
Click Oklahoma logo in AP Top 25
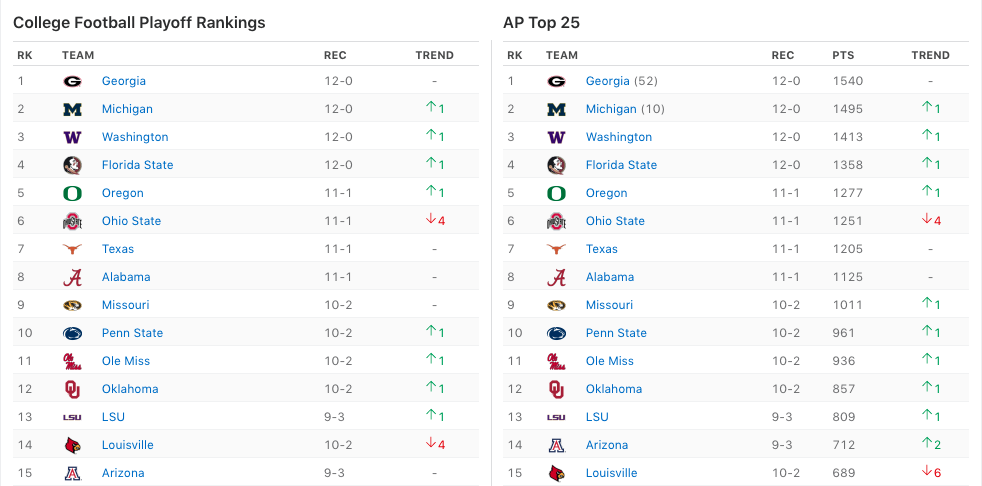click(x=556, y=389)
